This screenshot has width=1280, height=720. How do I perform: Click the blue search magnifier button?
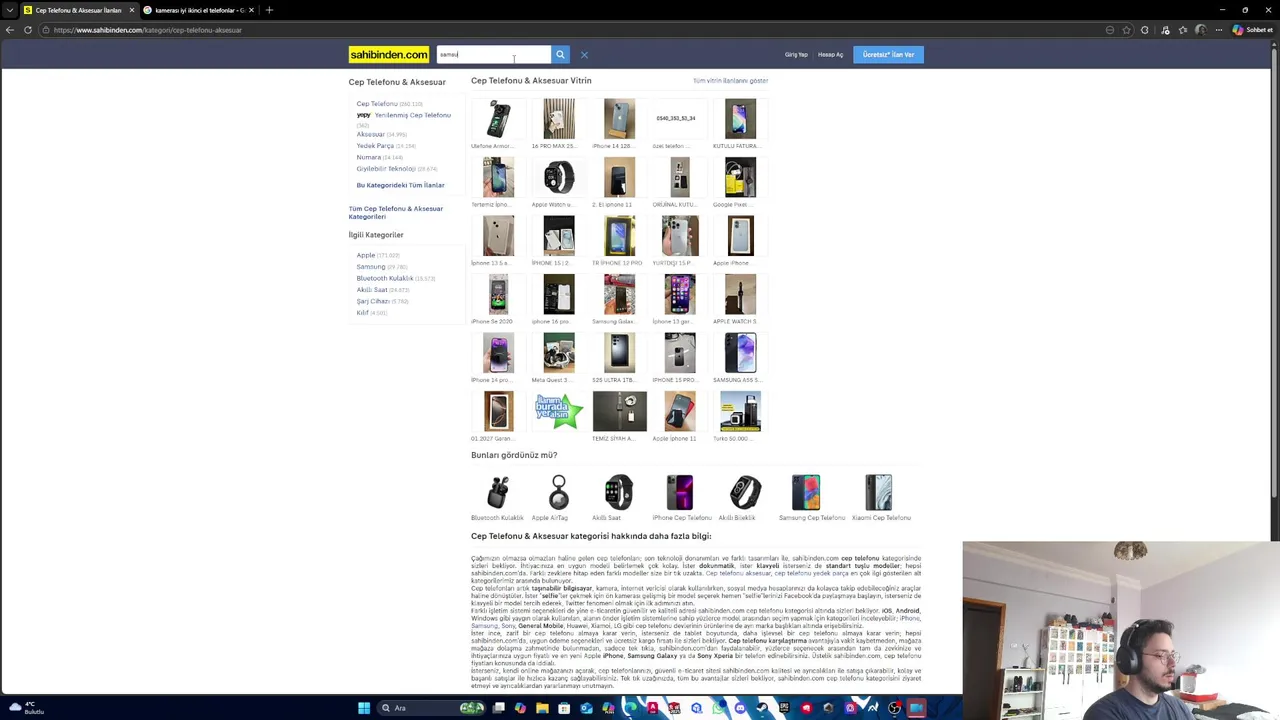(560, 55)
